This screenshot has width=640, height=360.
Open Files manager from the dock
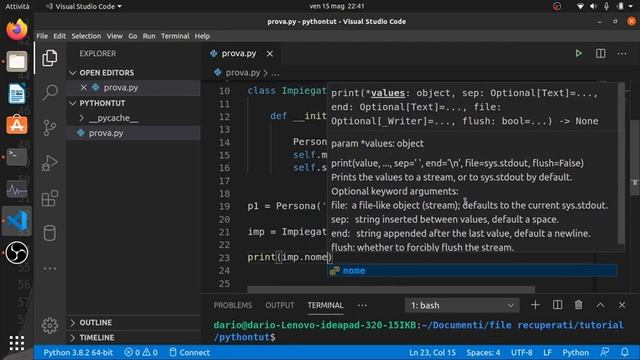[x=17, y=62]
